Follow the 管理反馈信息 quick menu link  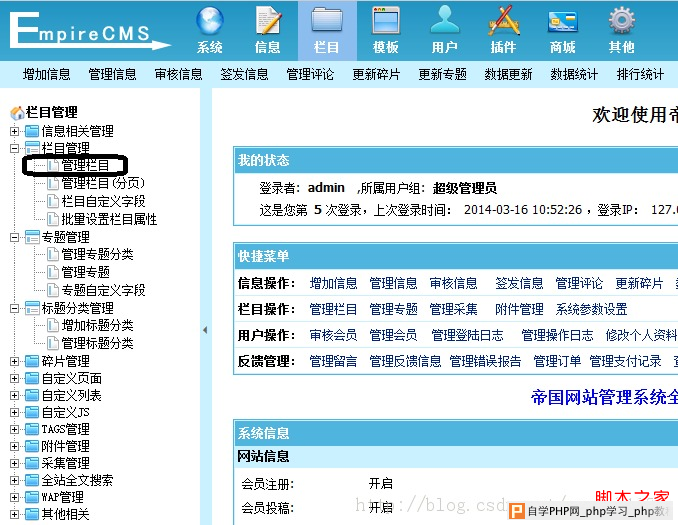coord(405,361)
